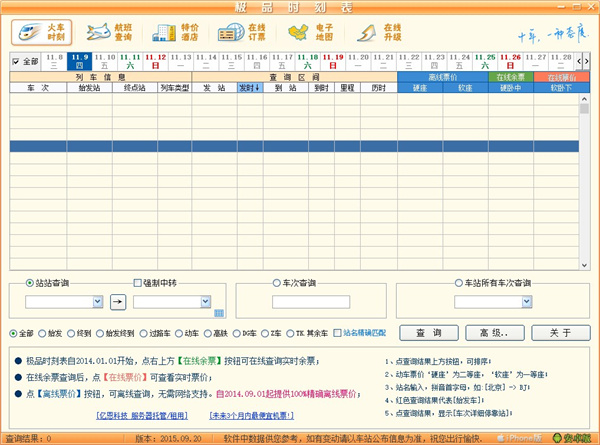600x445 pixels.
Task: Click the 在线票价 online price button
Action: pos(562,77)
